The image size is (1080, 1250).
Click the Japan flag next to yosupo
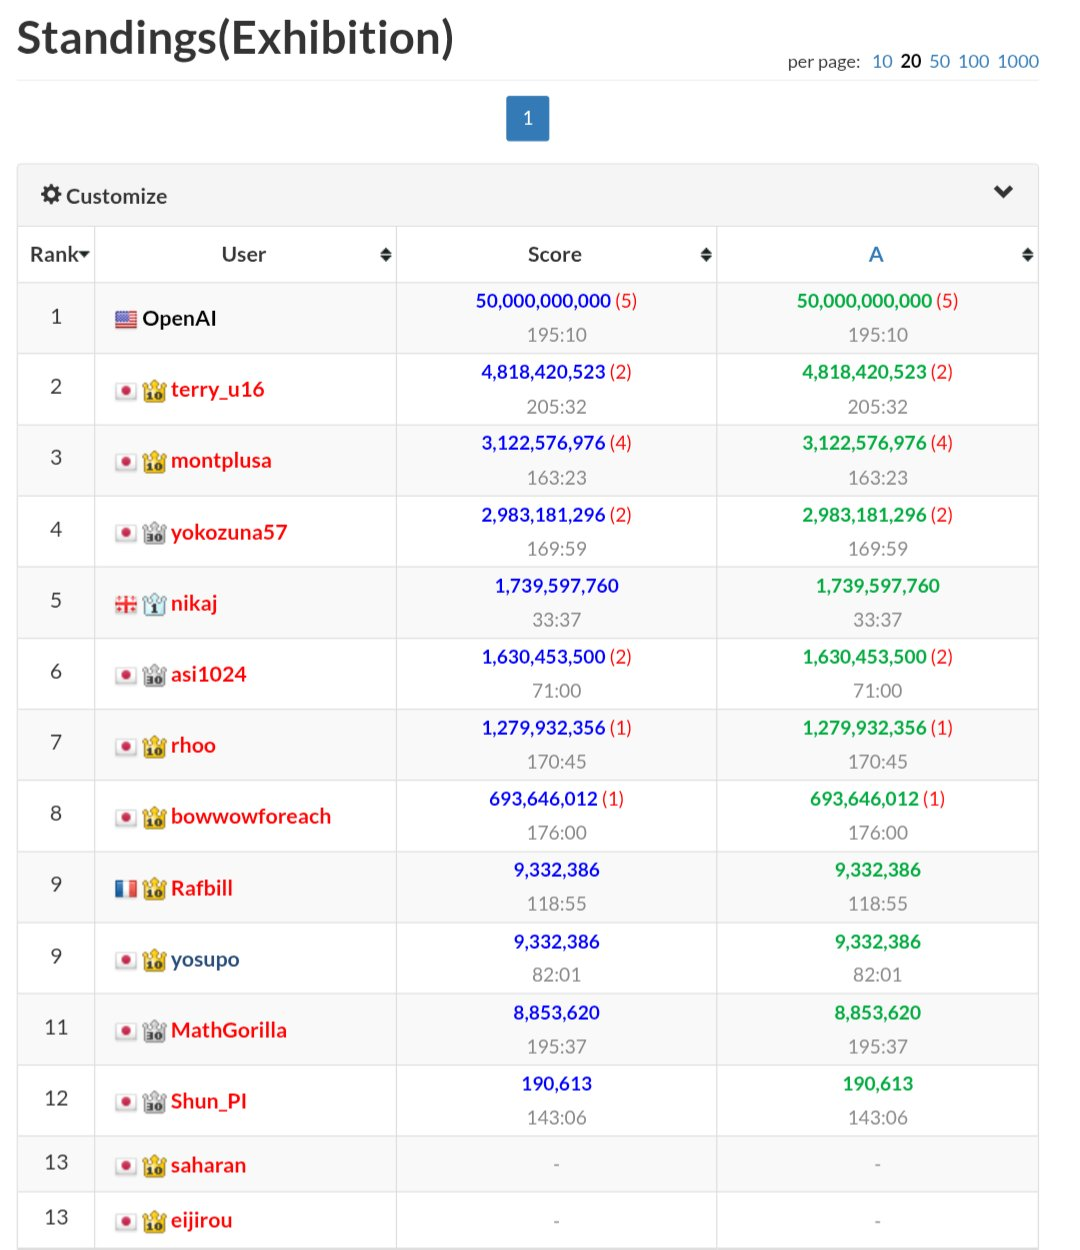coord(126,960)
